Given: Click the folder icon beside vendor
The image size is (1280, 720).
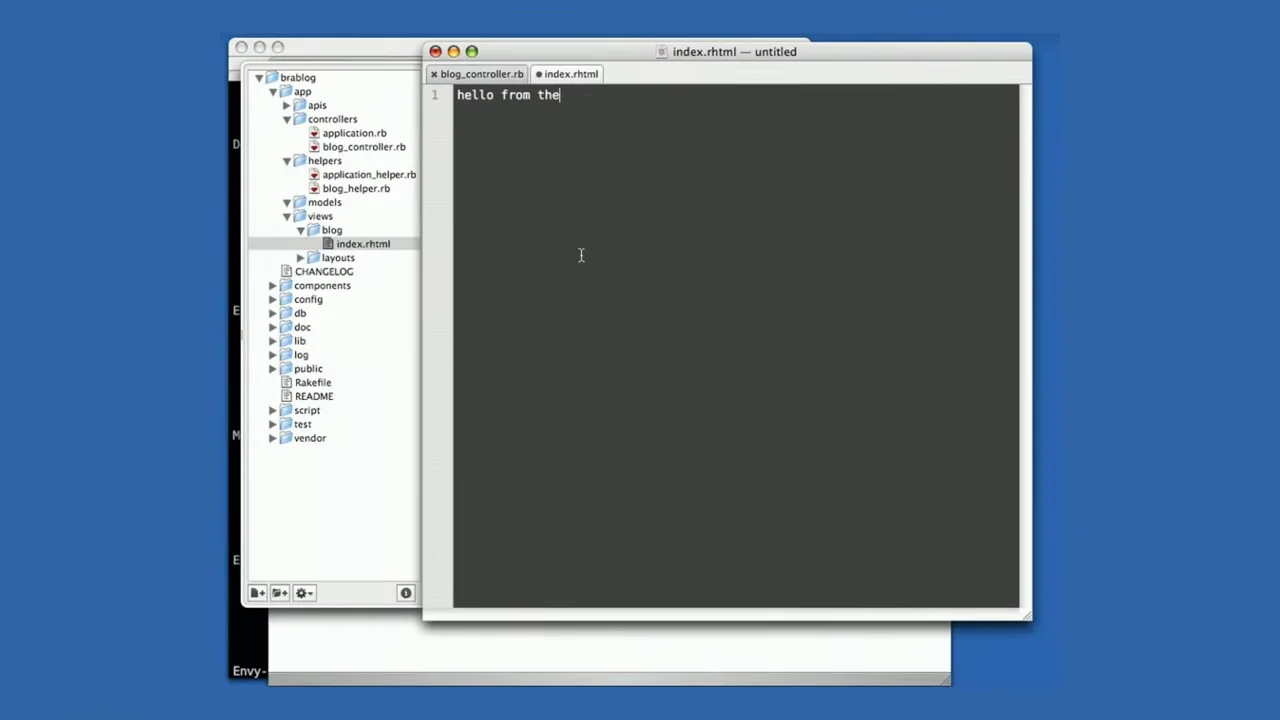Looking at the screenshot, I should pyautogui.click(x=286, y=438).
